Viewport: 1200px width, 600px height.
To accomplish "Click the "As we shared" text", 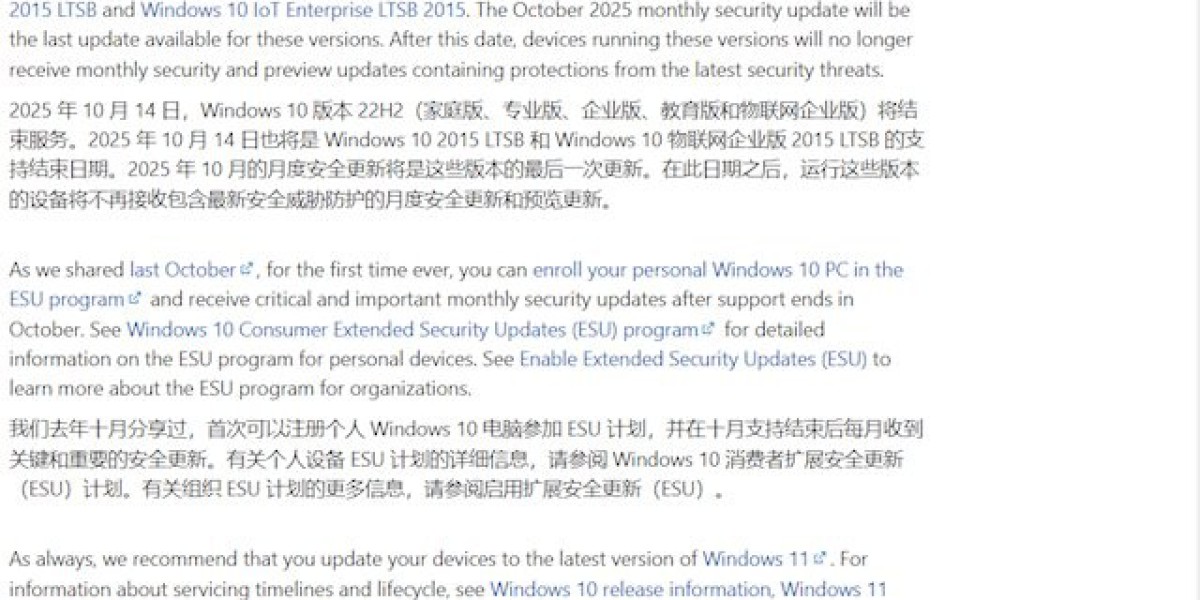I will [67, 270].
